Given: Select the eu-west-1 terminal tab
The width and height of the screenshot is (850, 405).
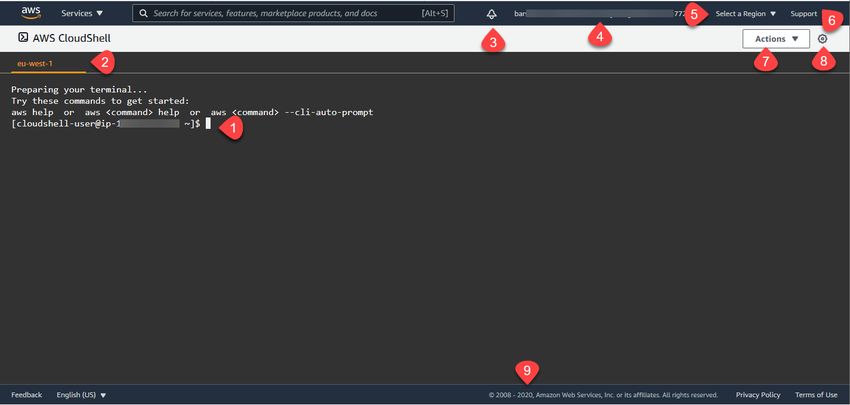Looking at the screenshot, I should 35,63.
